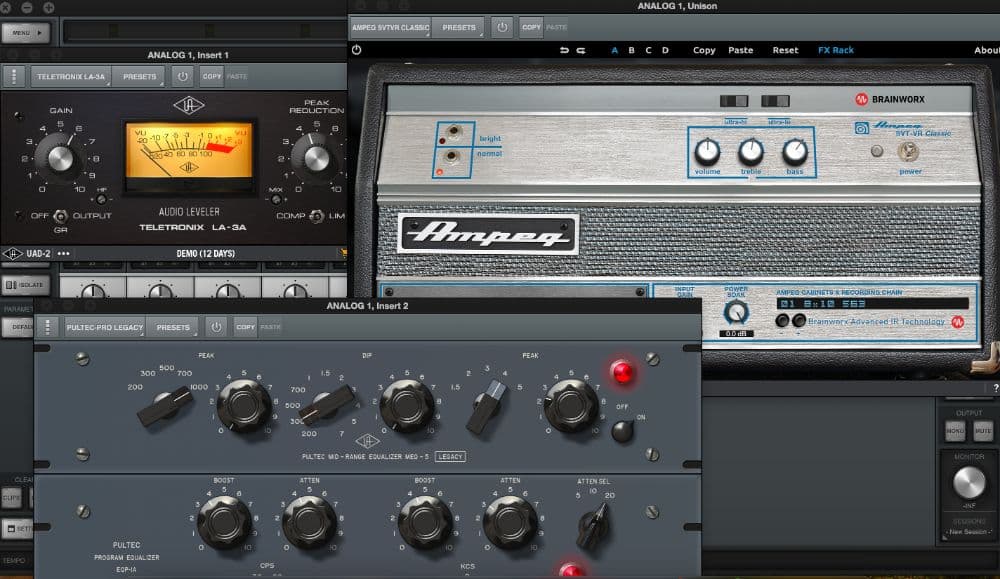Open PRESETS in the Teletronix LA-3A window
Viewport: 1000px width, 579px height.
click(x=139, y=77)
